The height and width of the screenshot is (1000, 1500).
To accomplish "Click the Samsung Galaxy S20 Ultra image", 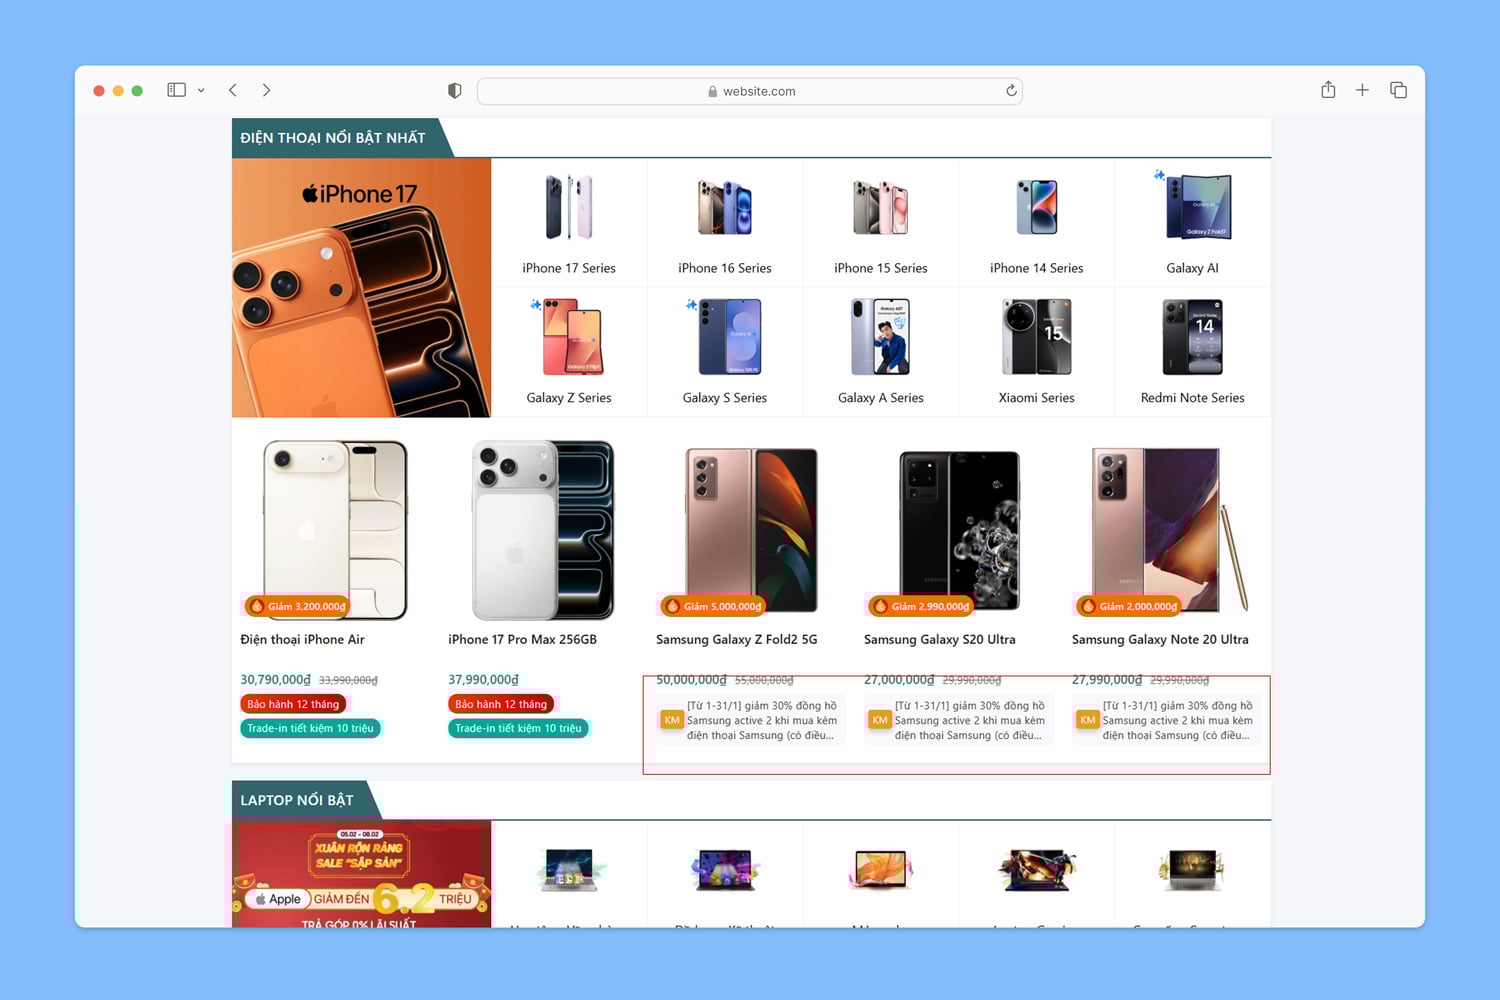I will [x=958, y=530].
